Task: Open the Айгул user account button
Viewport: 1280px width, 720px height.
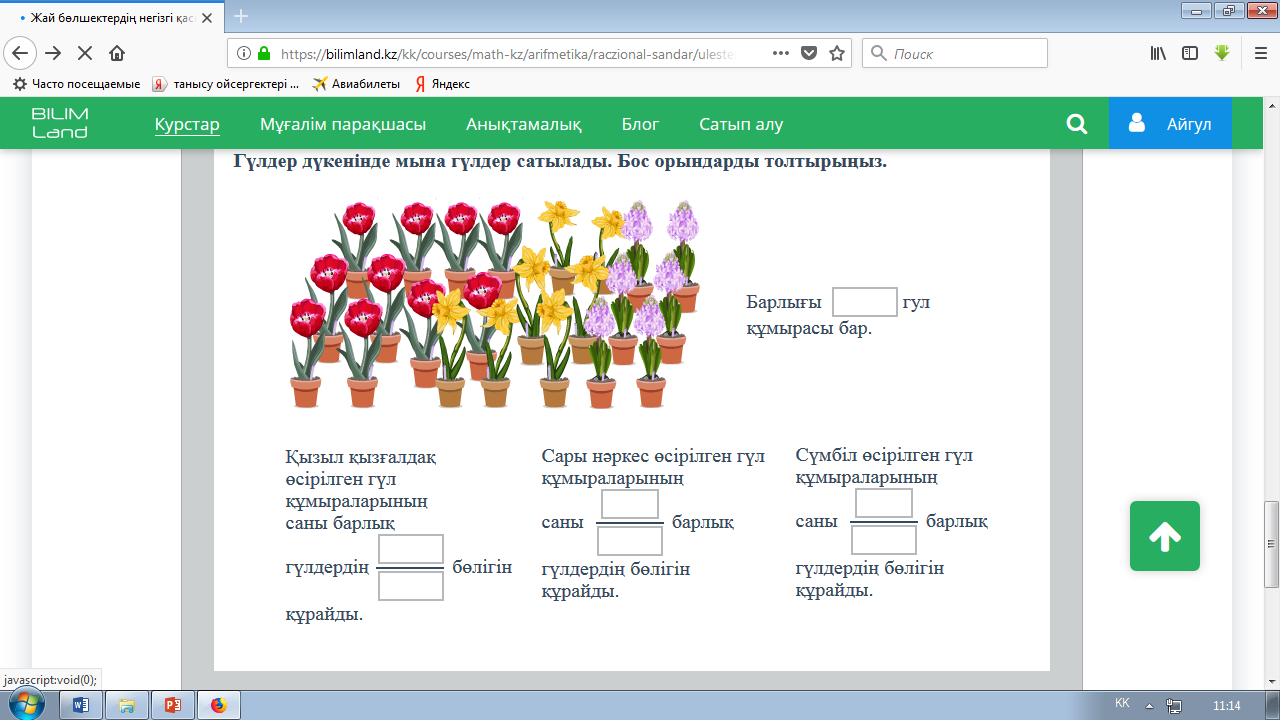Action: tap(1170, 124)
